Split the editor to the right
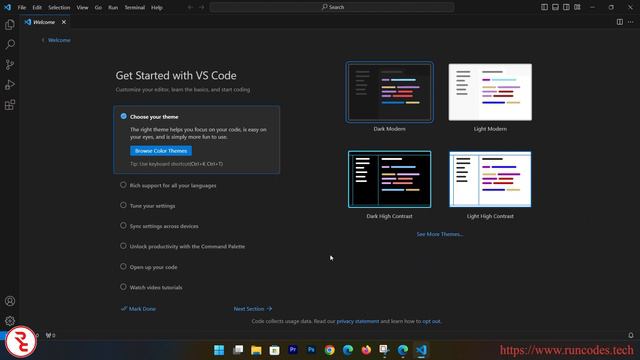Image resolution: width=640 pixels, height=360 pixels. (x=620, y=22)
